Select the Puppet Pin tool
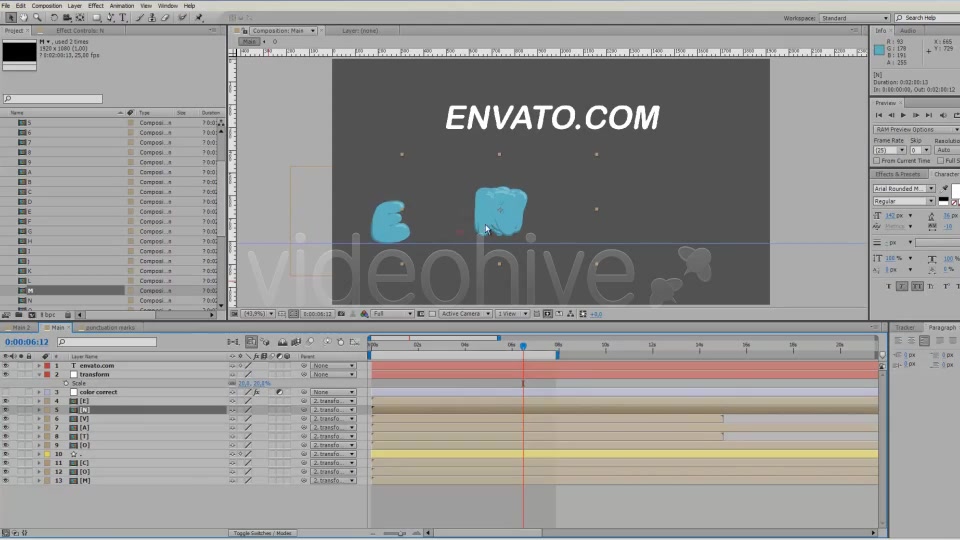Viewport: 960px width, 540px height. (x=198, y=18)
